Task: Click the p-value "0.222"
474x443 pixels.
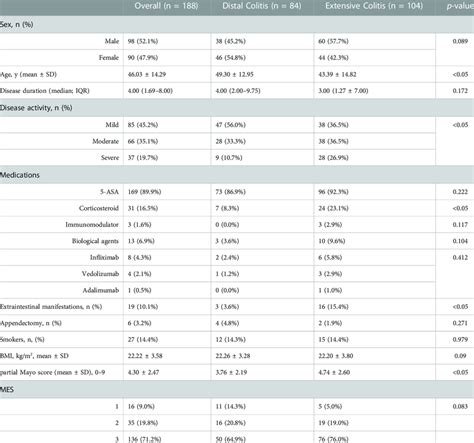Action: click(460, 192)
